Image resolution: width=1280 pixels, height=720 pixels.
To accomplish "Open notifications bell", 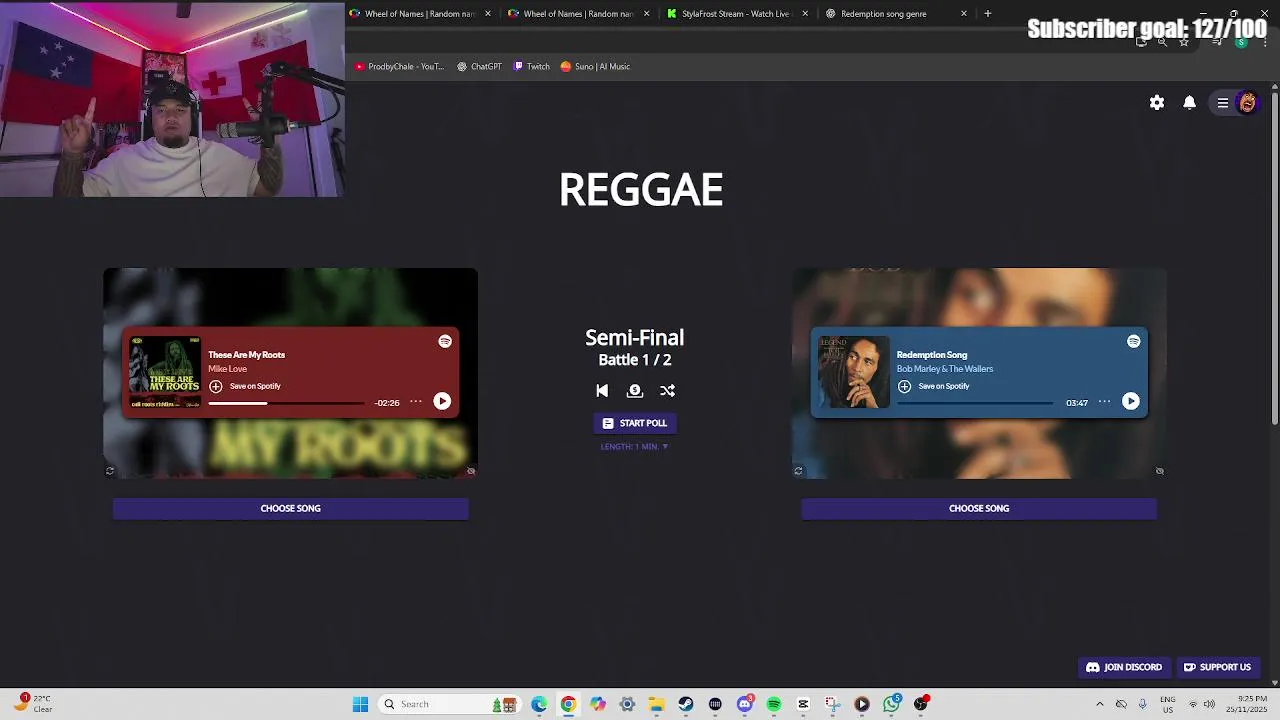I will 1190,103.
